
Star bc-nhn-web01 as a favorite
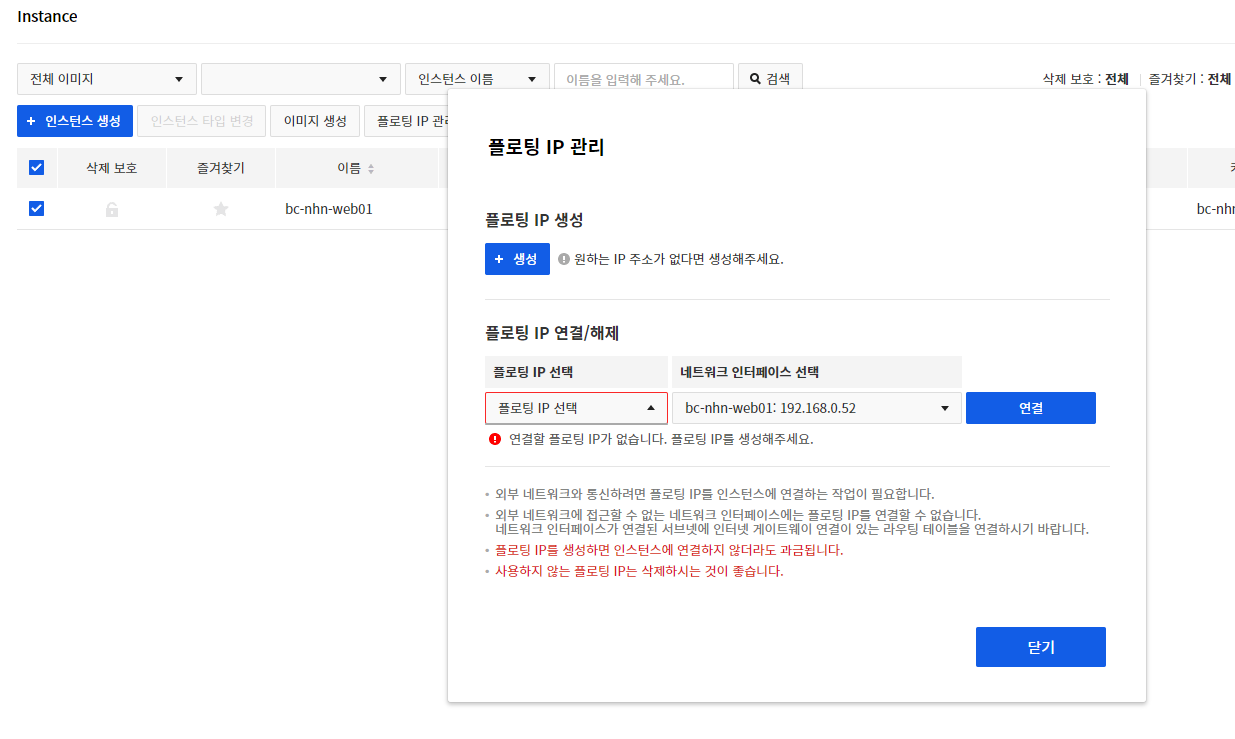pos(220,209)
